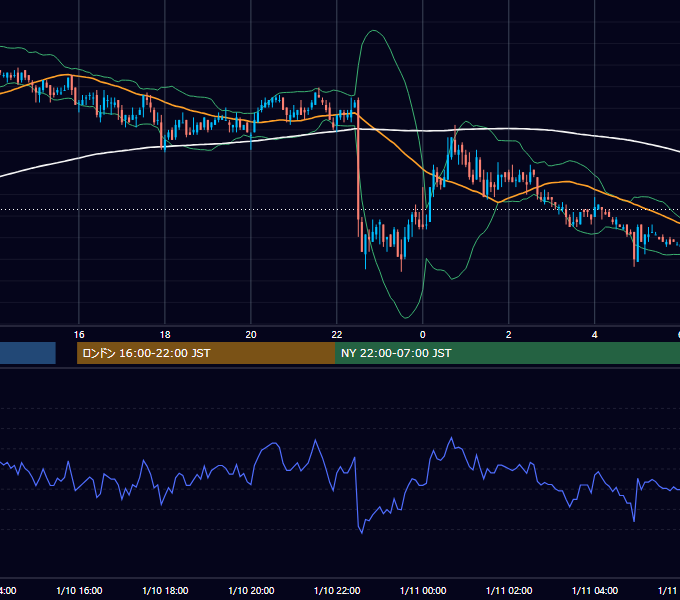Click the 4 hour label on price chart axis
The width and height of the screenshot is (680, 600).
595,335
